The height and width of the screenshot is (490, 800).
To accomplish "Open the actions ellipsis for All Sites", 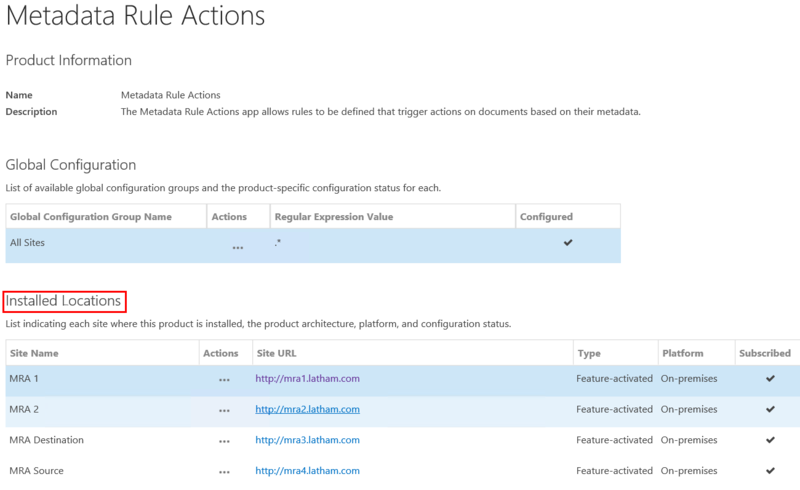I will click(x=237, y=247).
